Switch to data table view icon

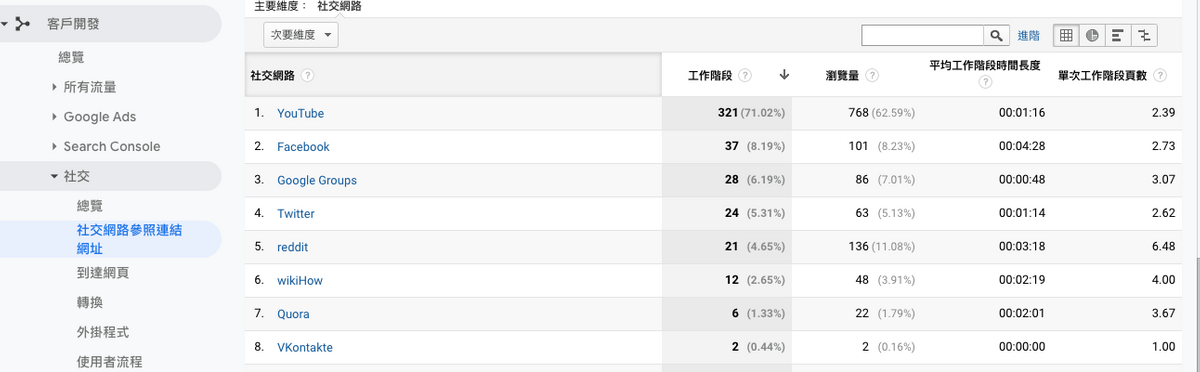[x=1066, y=35]
